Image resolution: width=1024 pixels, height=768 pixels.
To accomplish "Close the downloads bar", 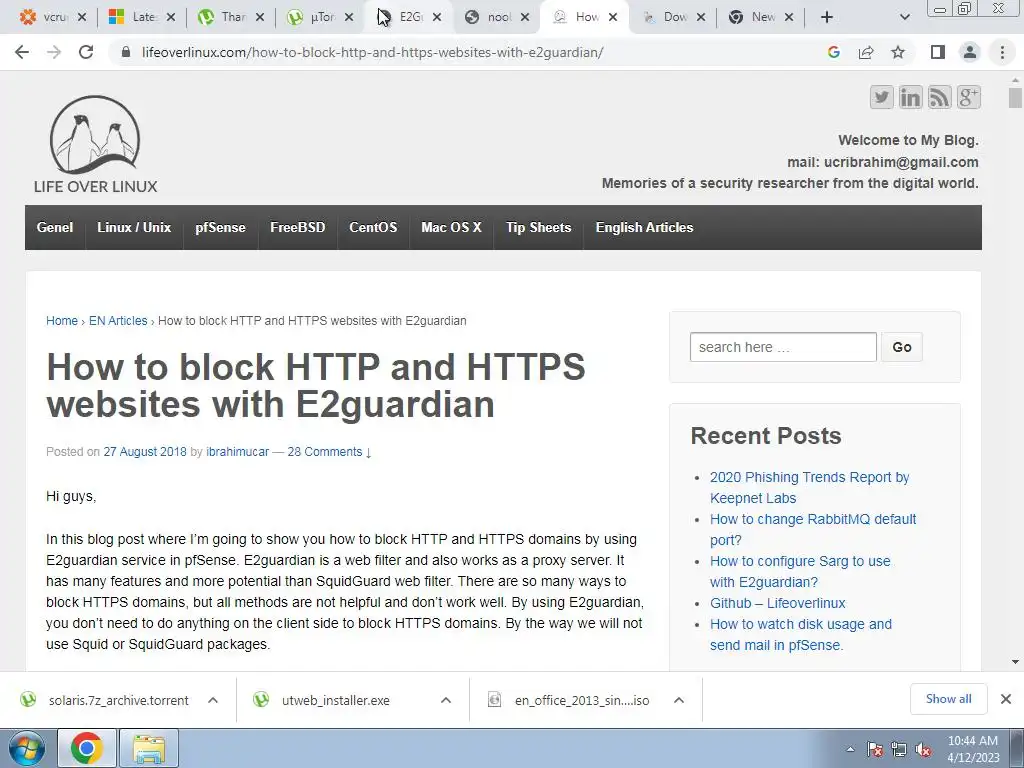I will (x=1006, y=699).
